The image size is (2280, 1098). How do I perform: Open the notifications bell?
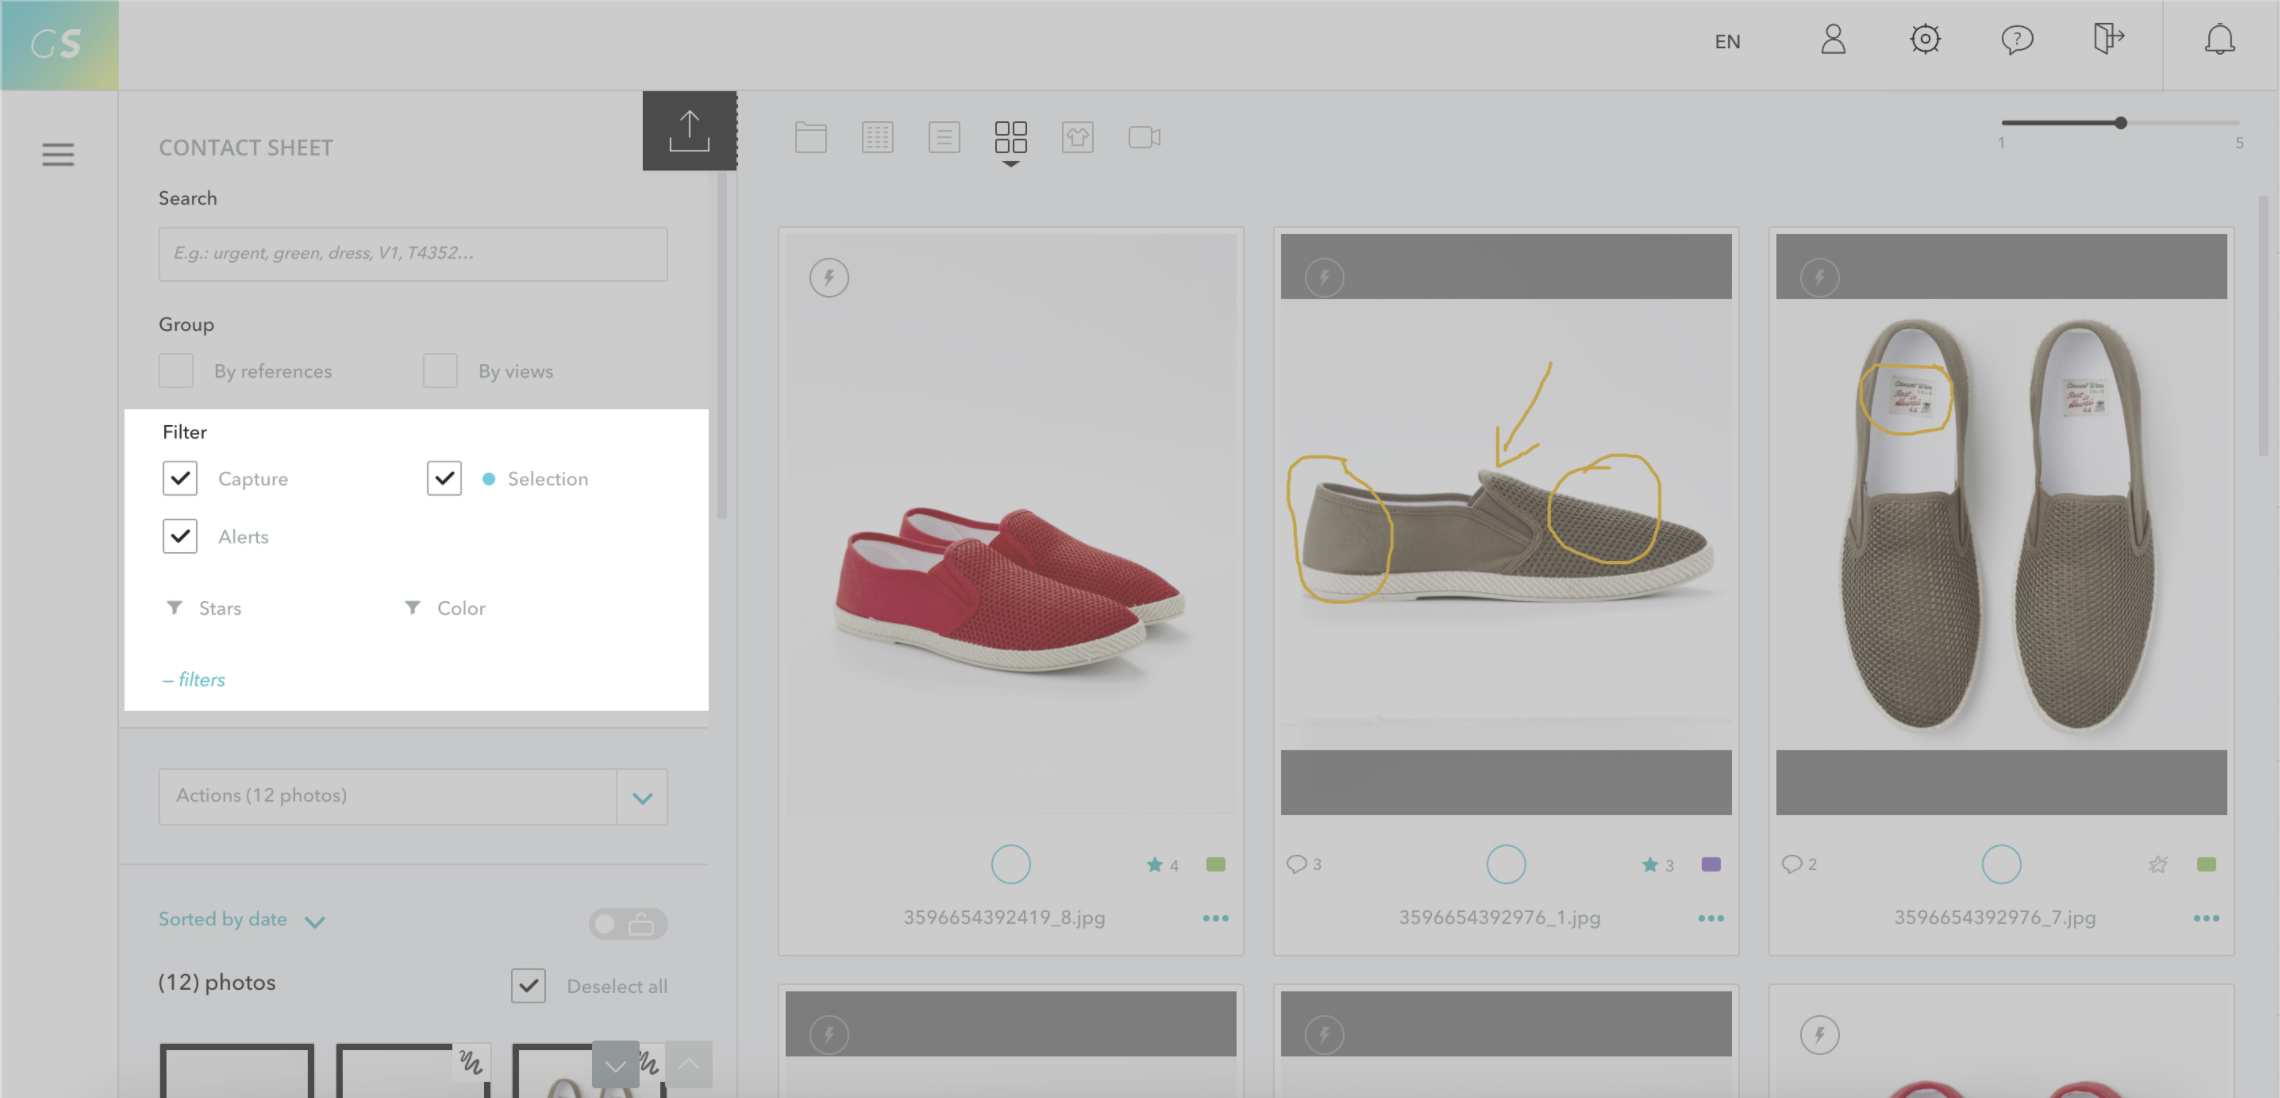click(x=2219, y=40)
